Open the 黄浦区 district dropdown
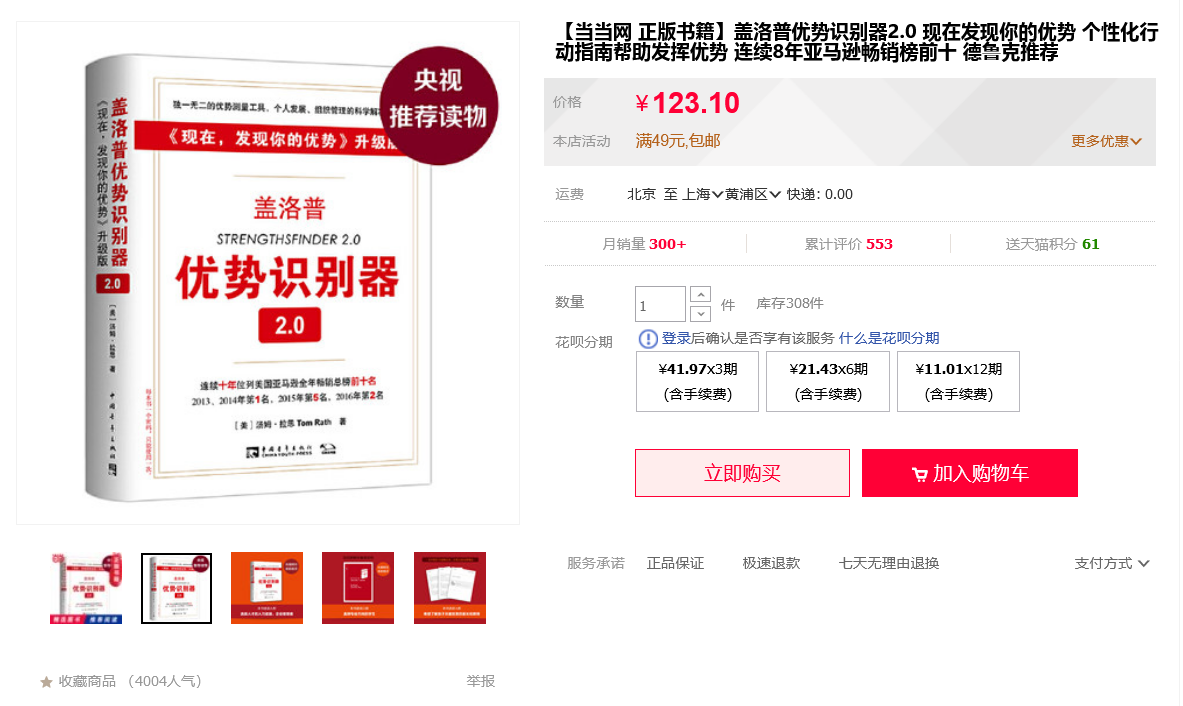Screen dimensions: 1183x706 (752, 195)
